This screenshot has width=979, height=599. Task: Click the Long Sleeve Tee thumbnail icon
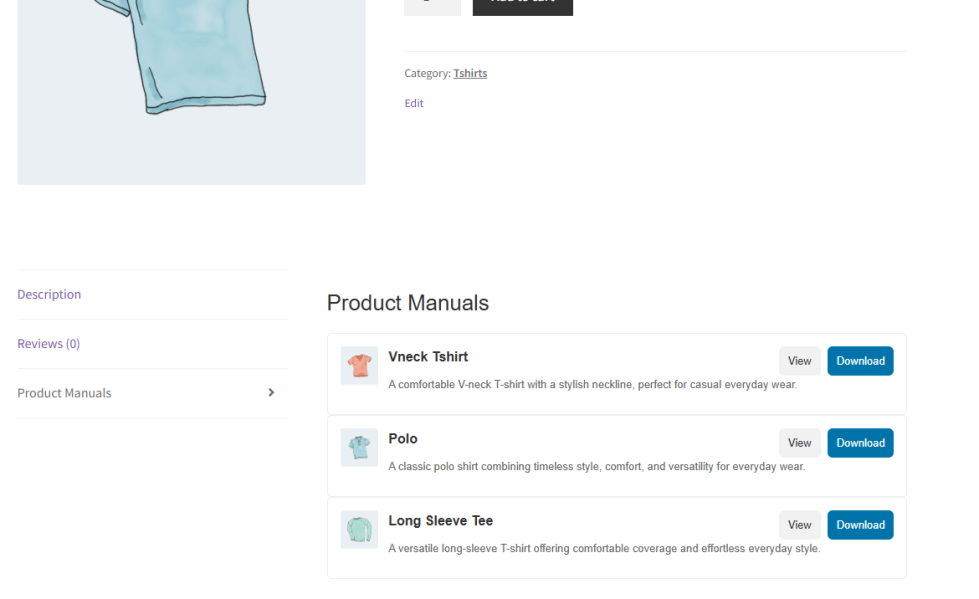[359, 530]
